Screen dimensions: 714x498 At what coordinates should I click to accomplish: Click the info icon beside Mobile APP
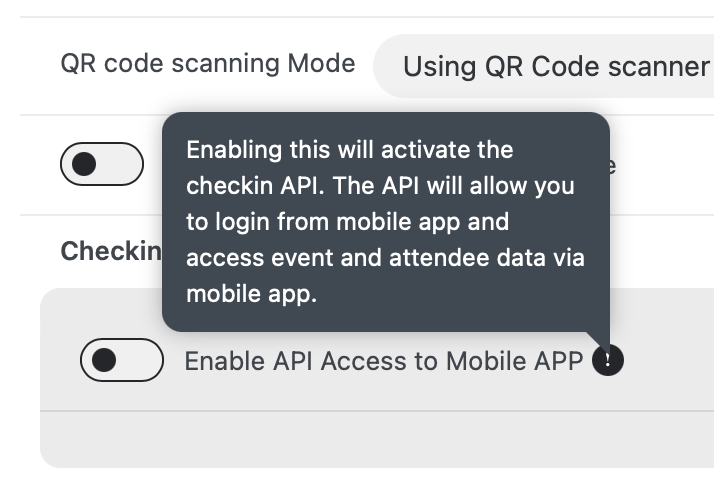tap(607, 361)
